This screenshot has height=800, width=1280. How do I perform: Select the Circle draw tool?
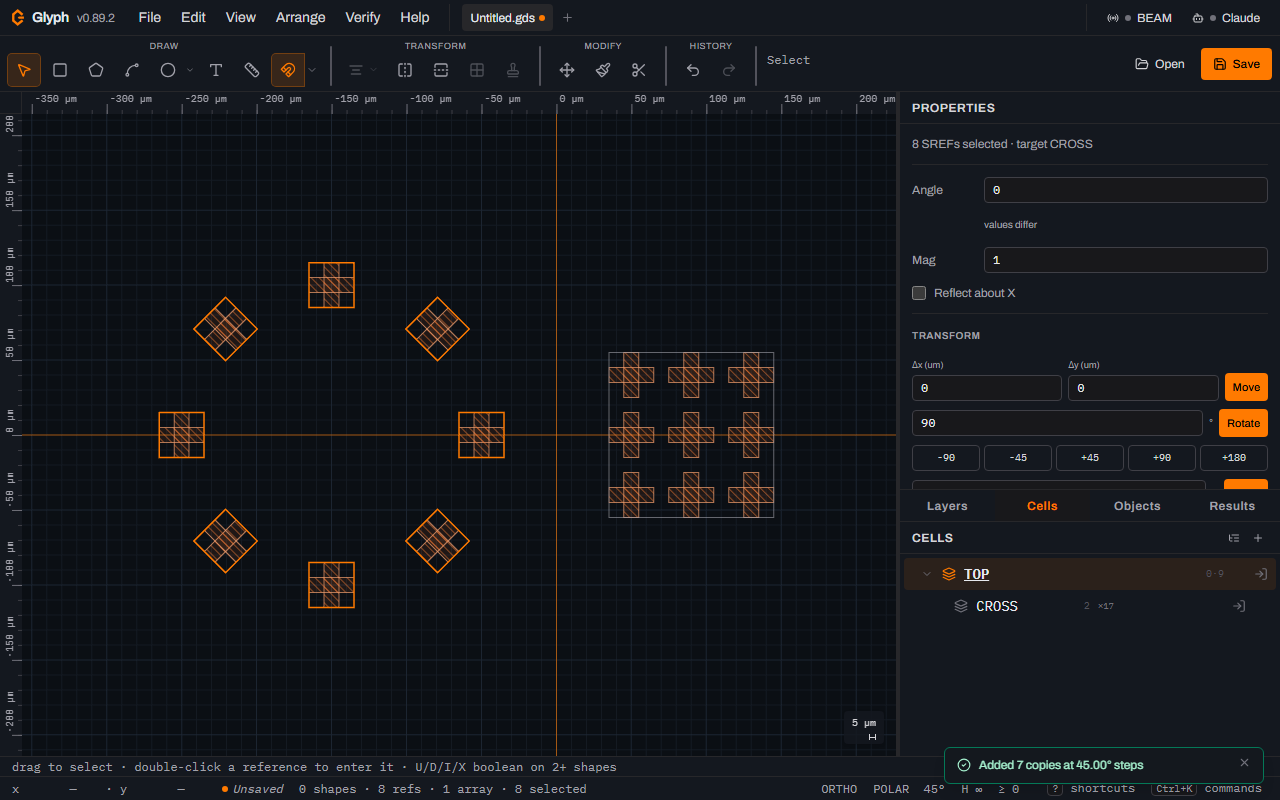pyautogui.click(x=168, y=70)
